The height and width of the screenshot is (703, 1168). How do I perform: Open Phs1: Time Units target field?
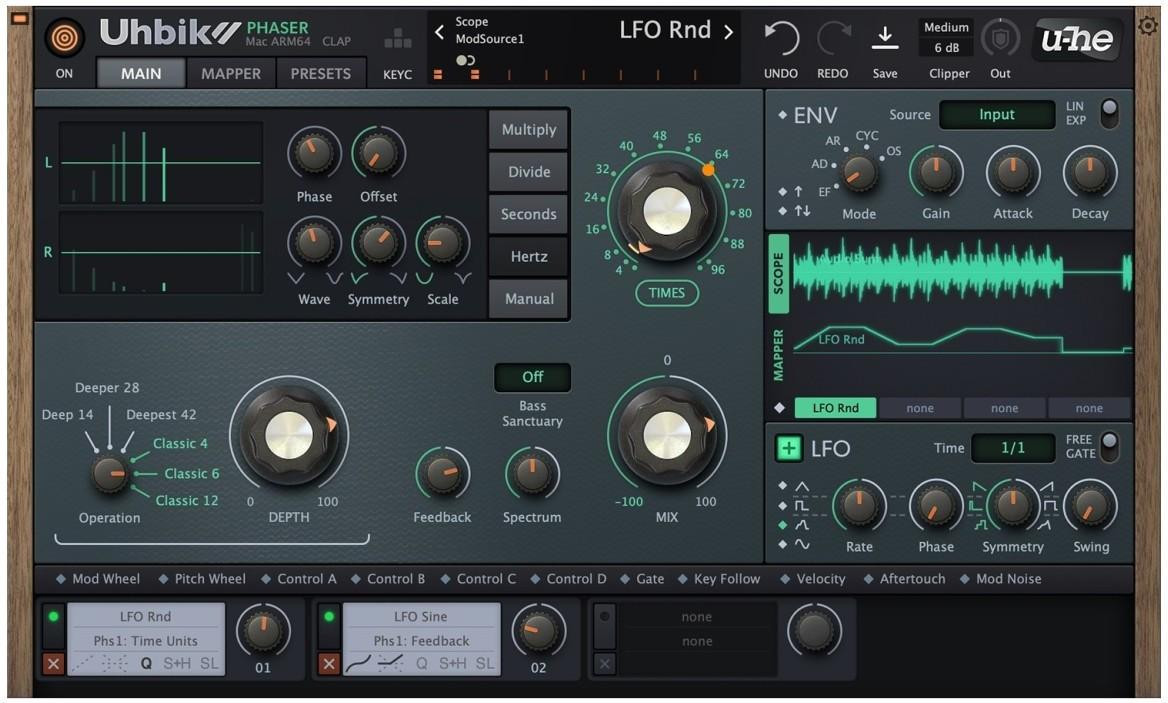(145, 640)
